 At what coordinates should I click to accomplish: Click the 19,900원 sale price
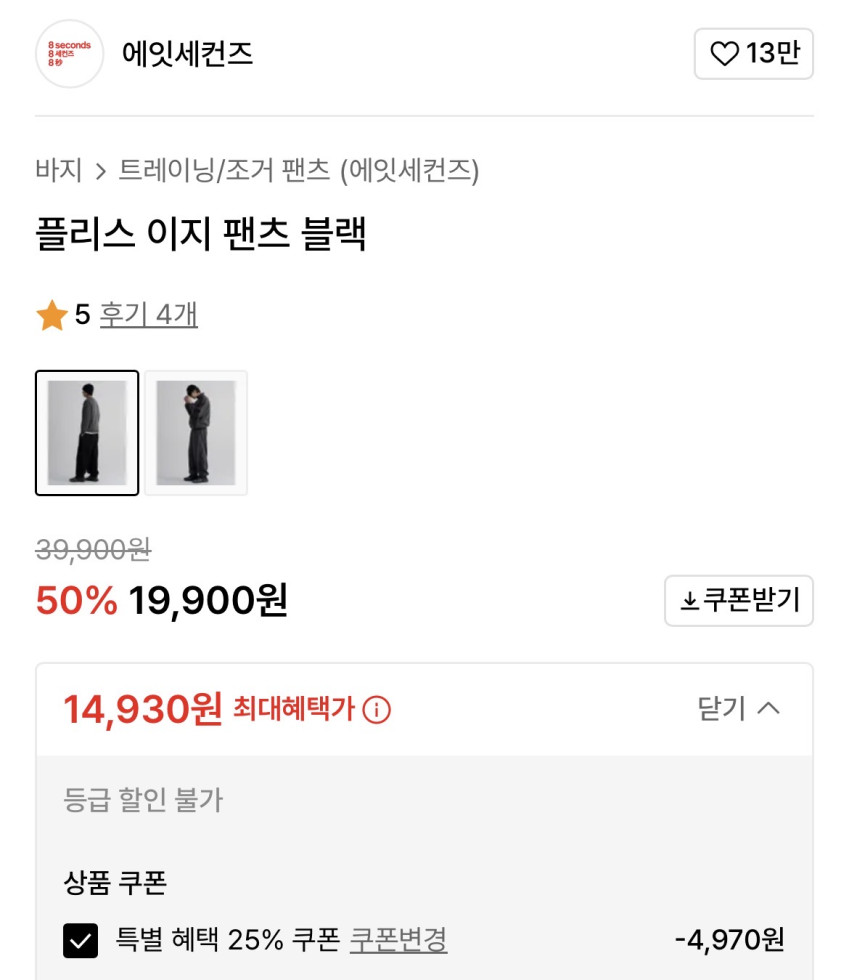tap(208, 600)
